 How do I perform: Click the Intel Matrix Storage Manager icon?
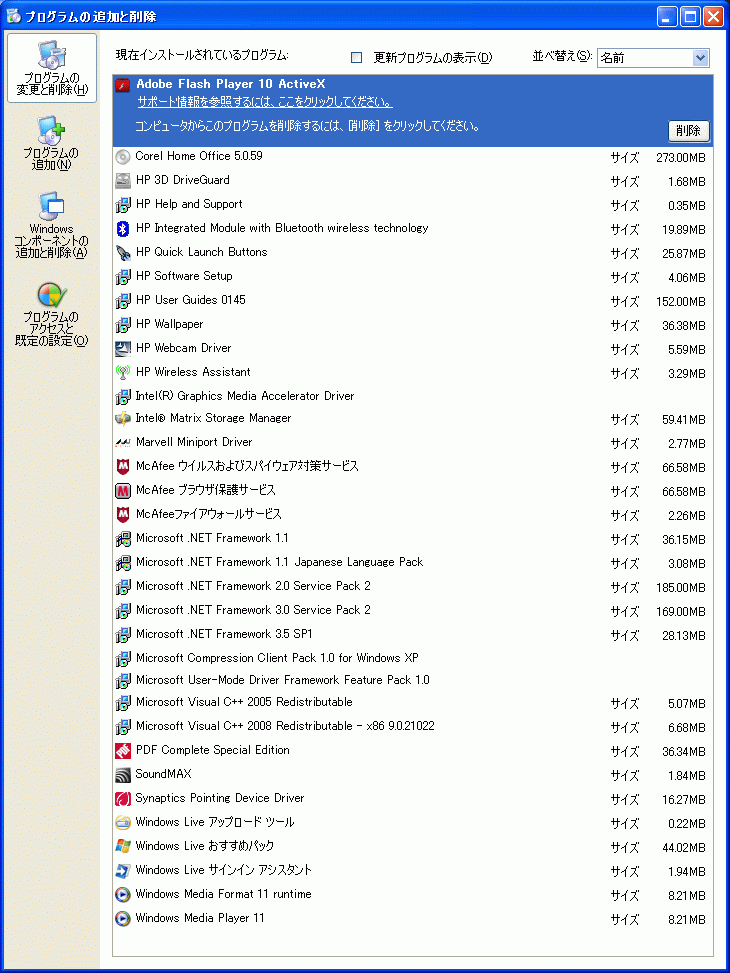tap(123, 419)
